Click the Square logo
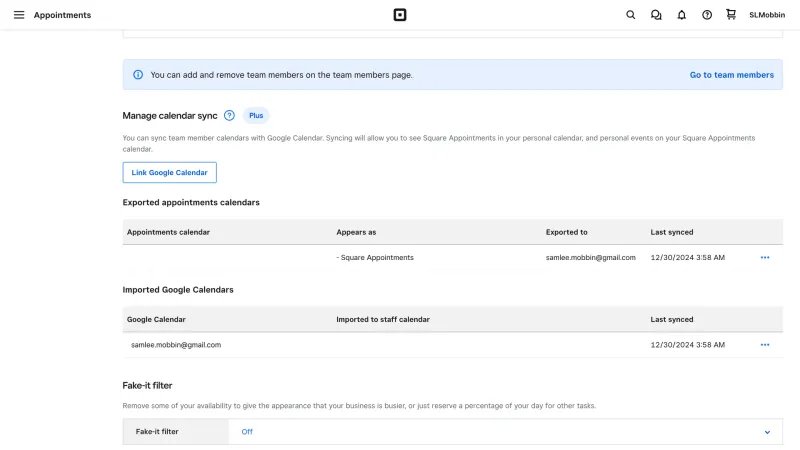 400,15
